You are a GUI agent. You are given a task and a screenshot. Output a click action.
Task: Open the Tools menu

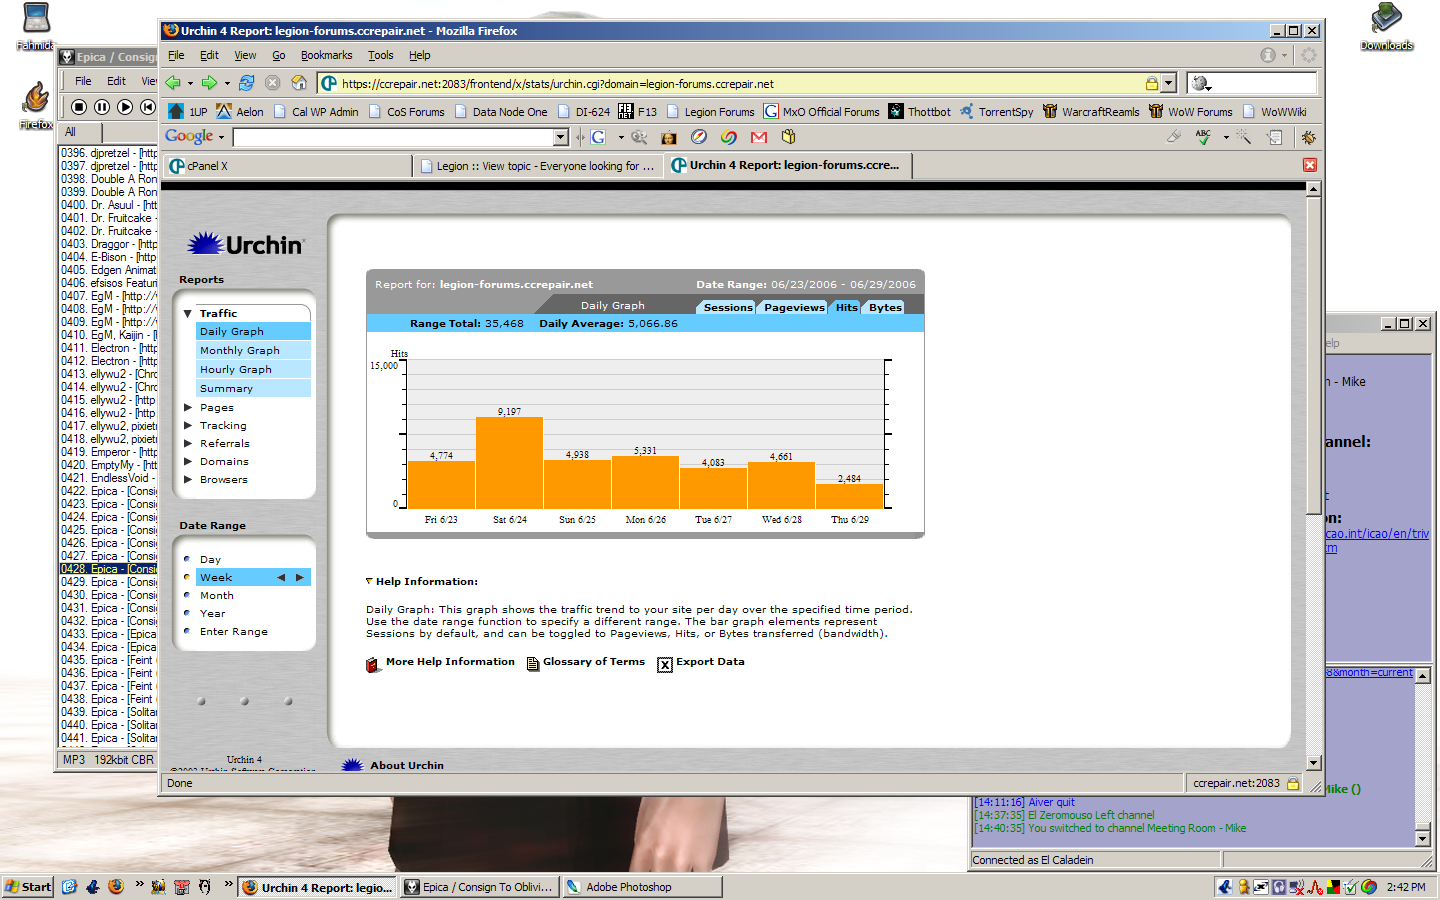pyautogui.click(x=380, y=55)
